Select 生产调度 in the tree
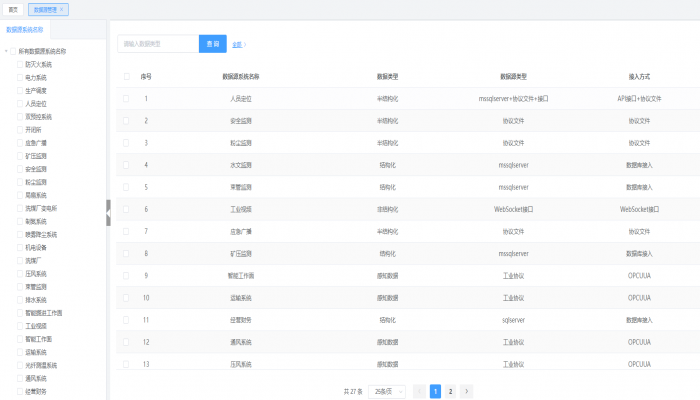Screen dimensions: 700x400 coord(36,90)
